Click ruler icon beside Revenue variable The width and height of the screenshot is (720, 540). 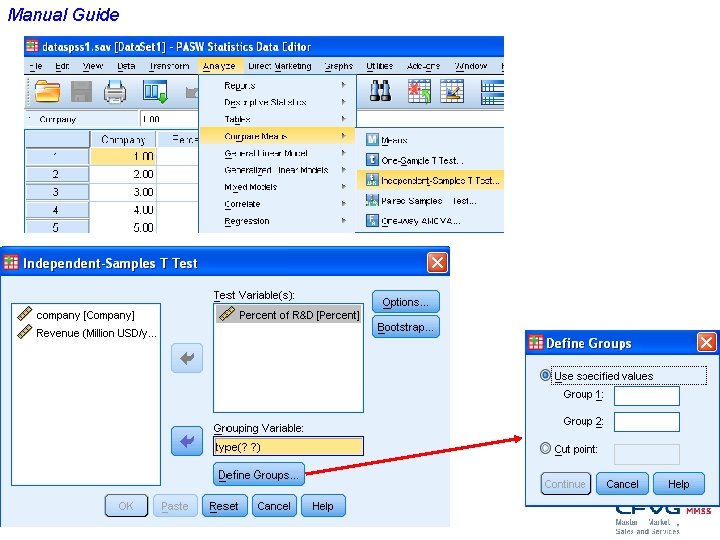[x=24, y=332]
